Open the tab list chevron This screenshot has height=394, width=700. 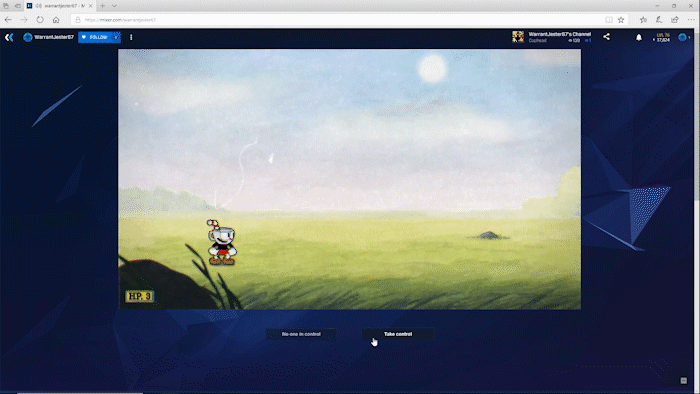click(114, 6)
